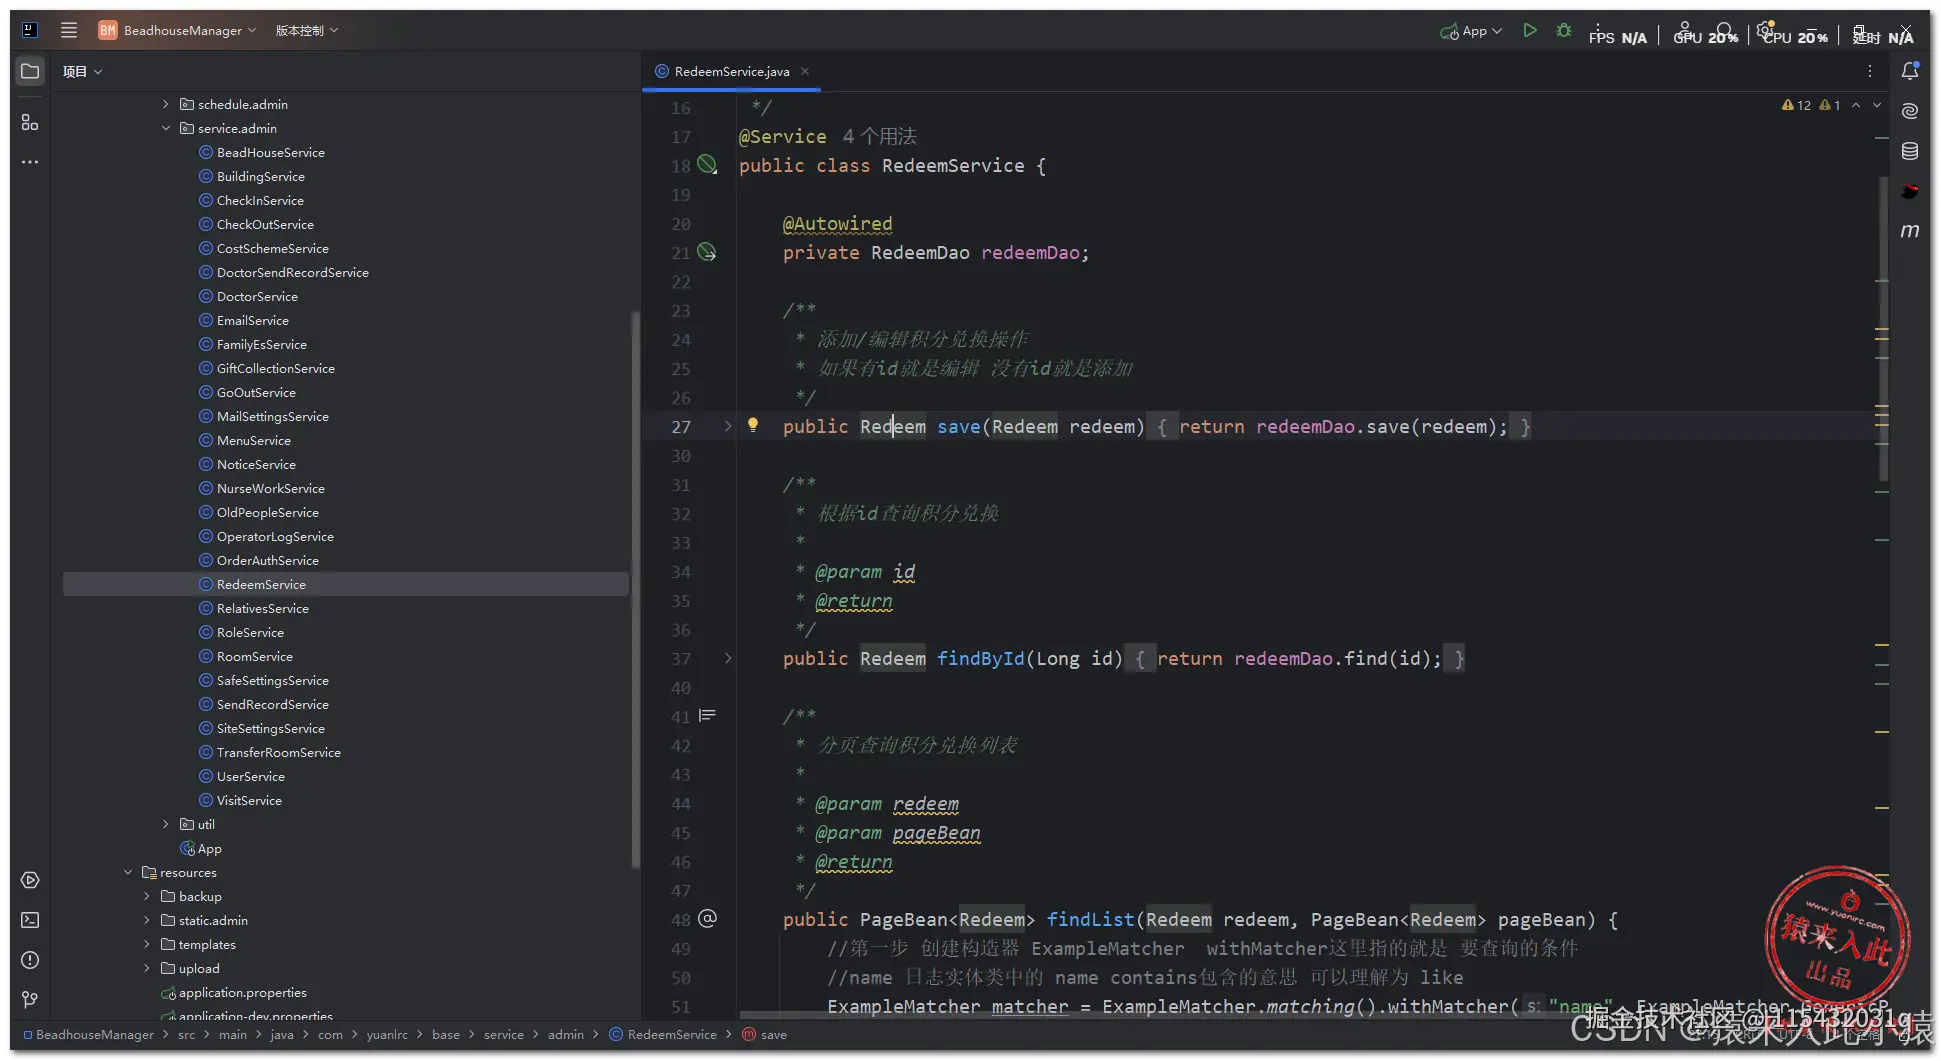Image resolution: width=1941 pixels, height=1061 pixels.
Task: Open DoctorSendRecordService in the tree
Action: (292, 272)
